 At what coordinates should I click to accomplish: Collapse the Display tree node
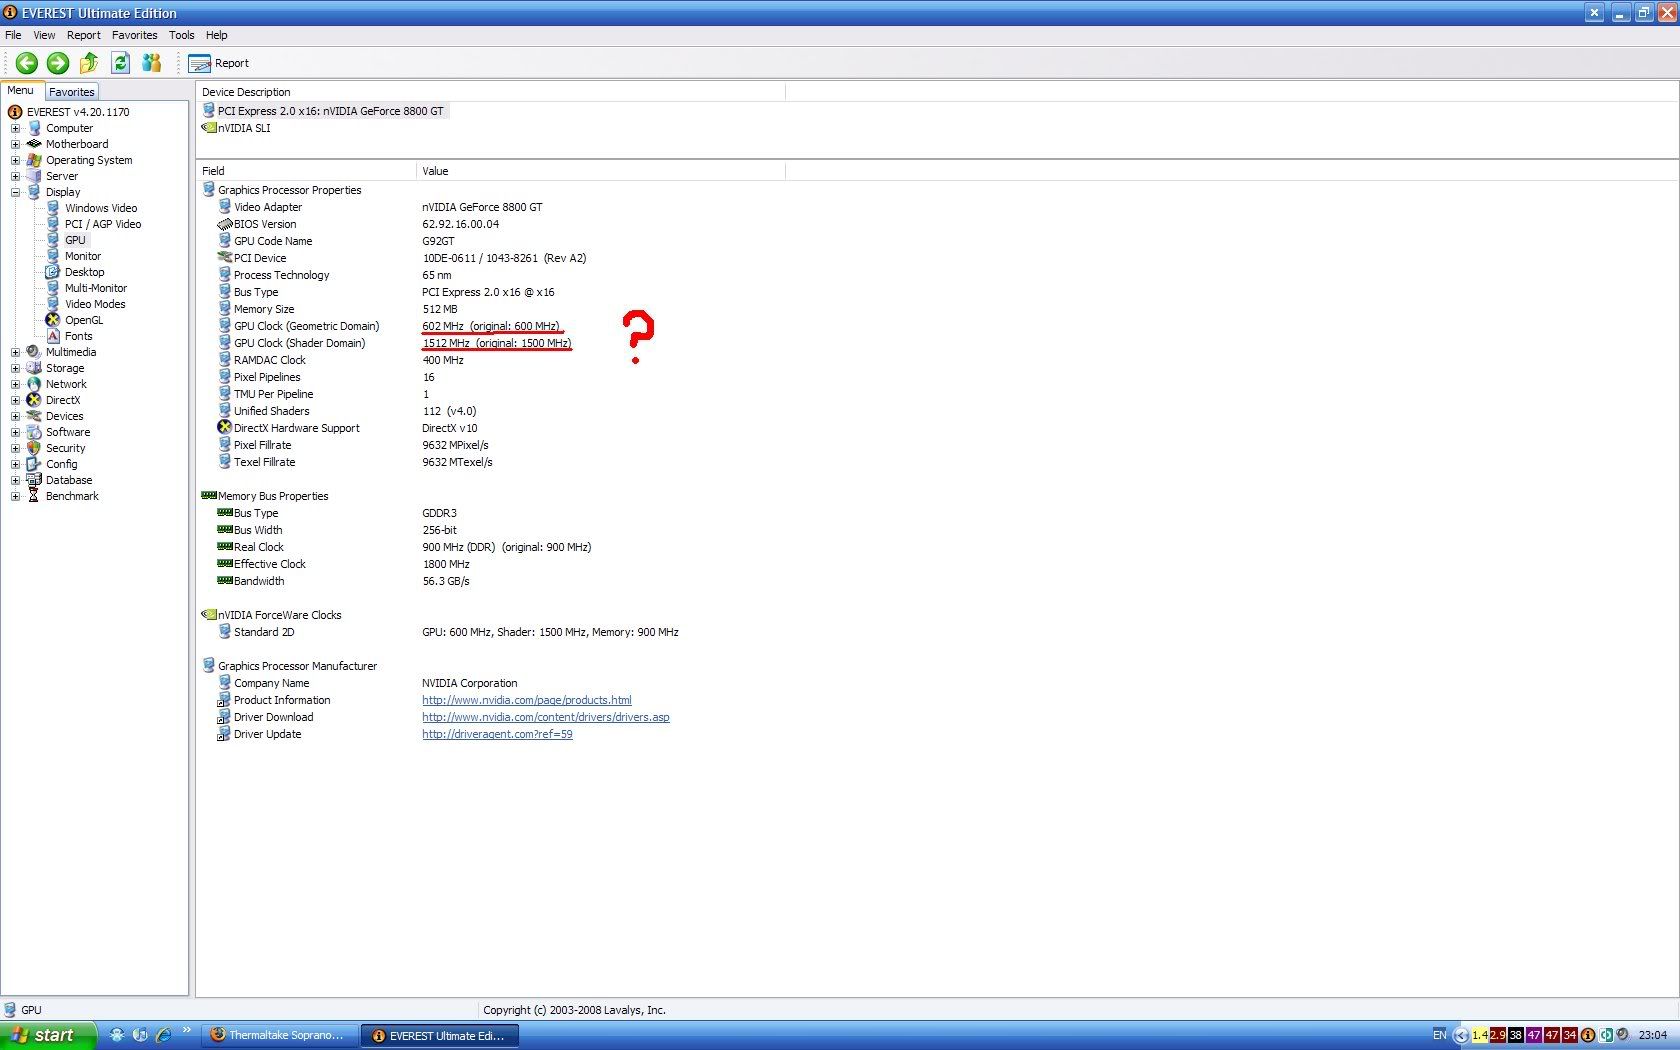(x=15, y=192)
